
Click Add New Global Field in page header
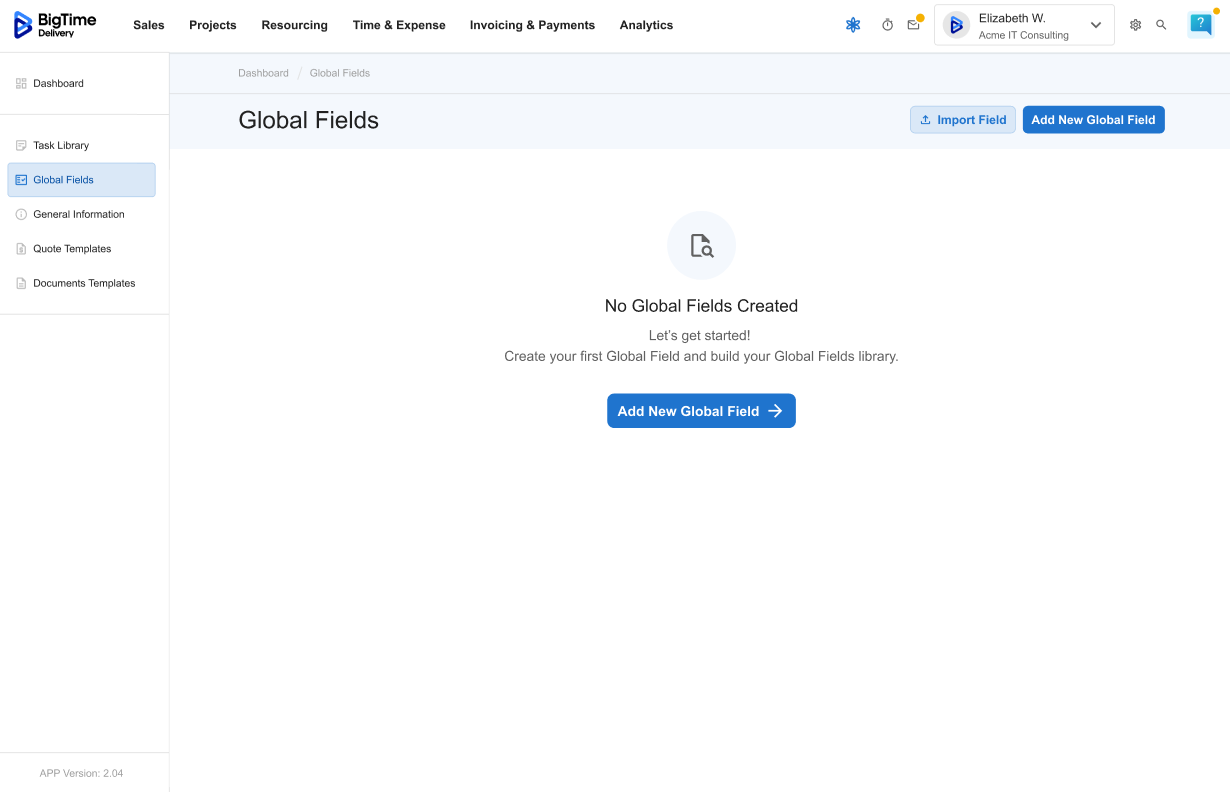click(1093, 120)
